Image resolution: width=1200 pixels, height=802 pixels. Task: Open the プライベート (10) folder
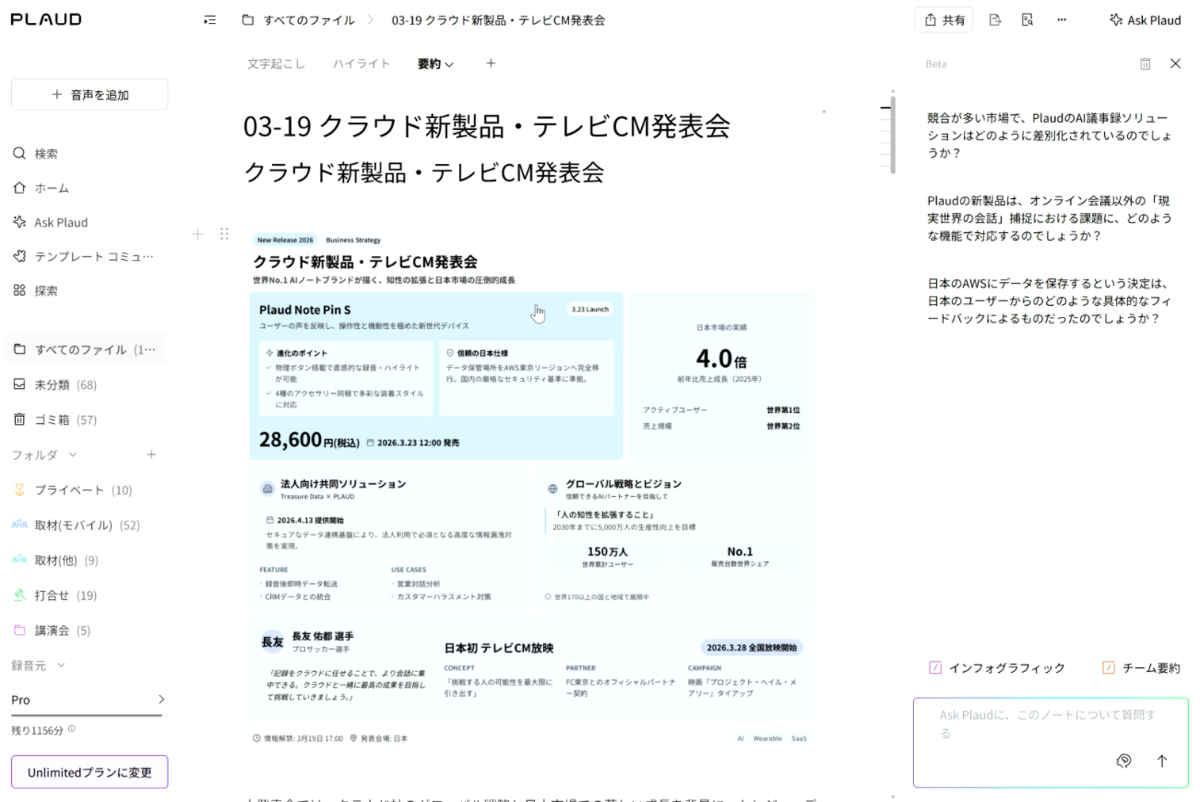[x=85, y=490]
